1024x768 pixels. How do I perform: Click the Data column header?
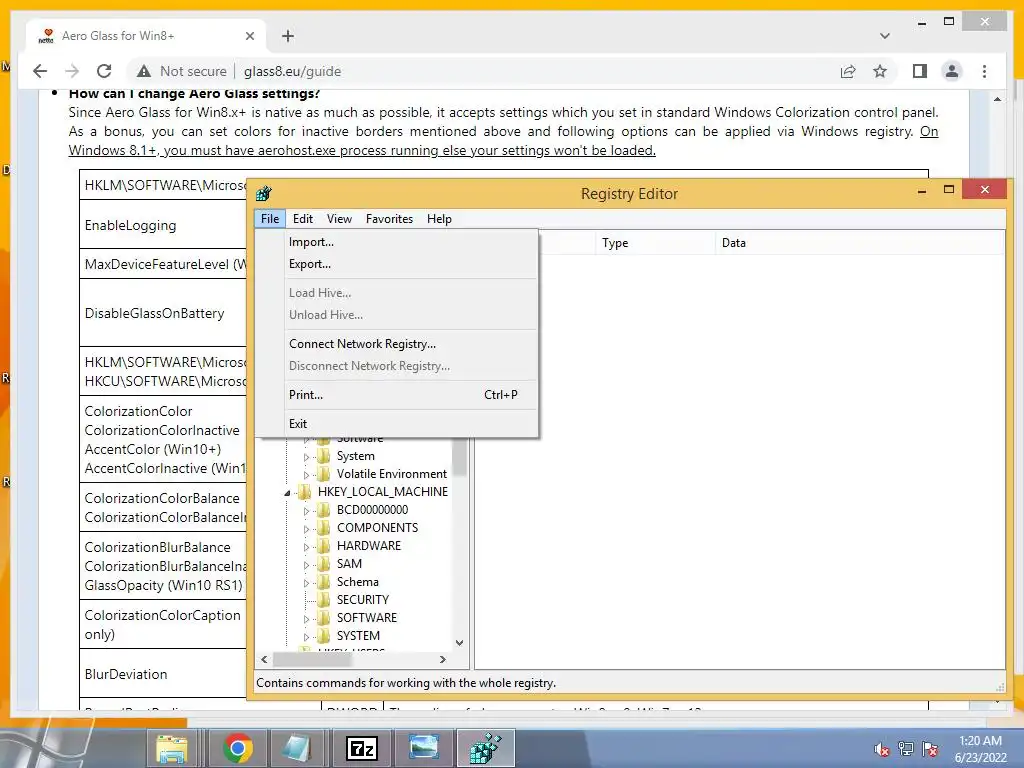859,243
